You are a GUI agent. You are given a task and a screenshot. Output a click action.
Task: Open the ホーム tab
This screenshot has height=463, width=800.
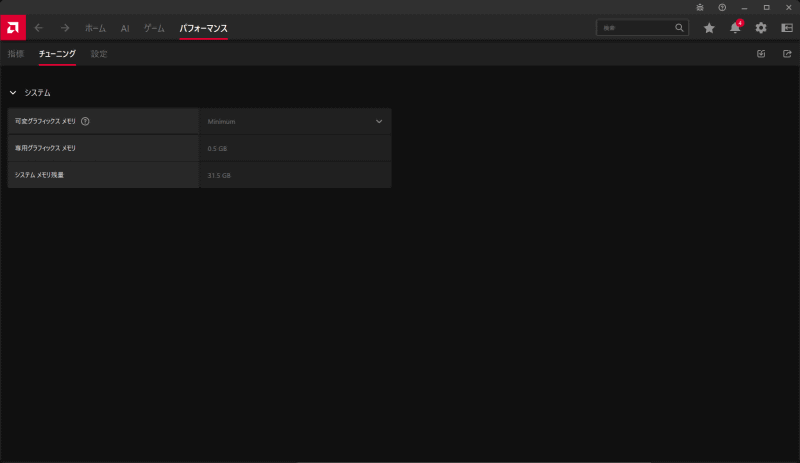(x=95, y=29)
